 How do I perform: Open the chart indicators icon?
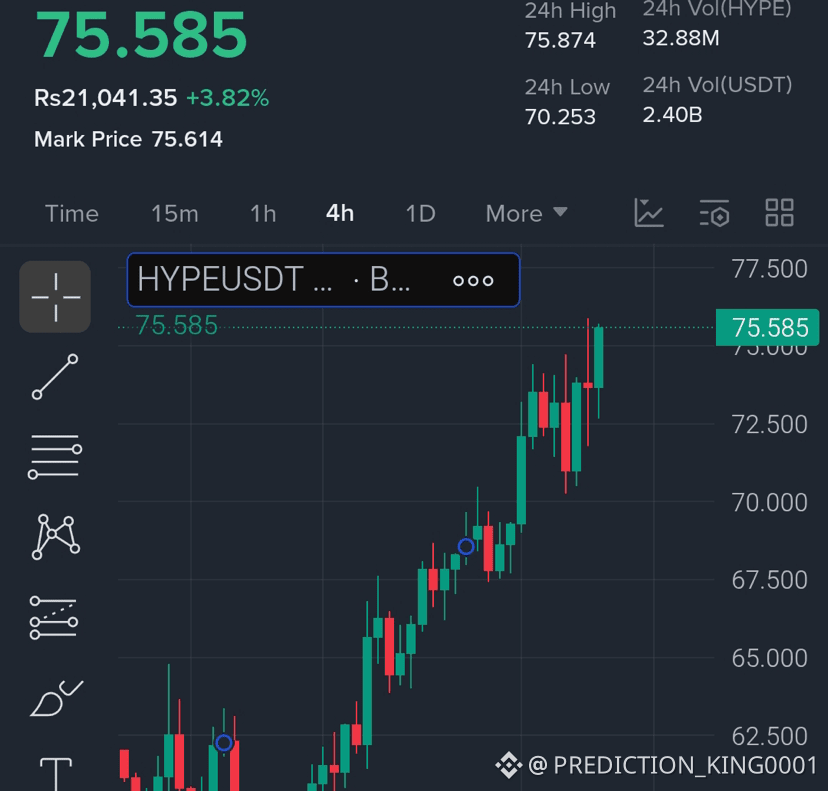(x=648, y=213)
